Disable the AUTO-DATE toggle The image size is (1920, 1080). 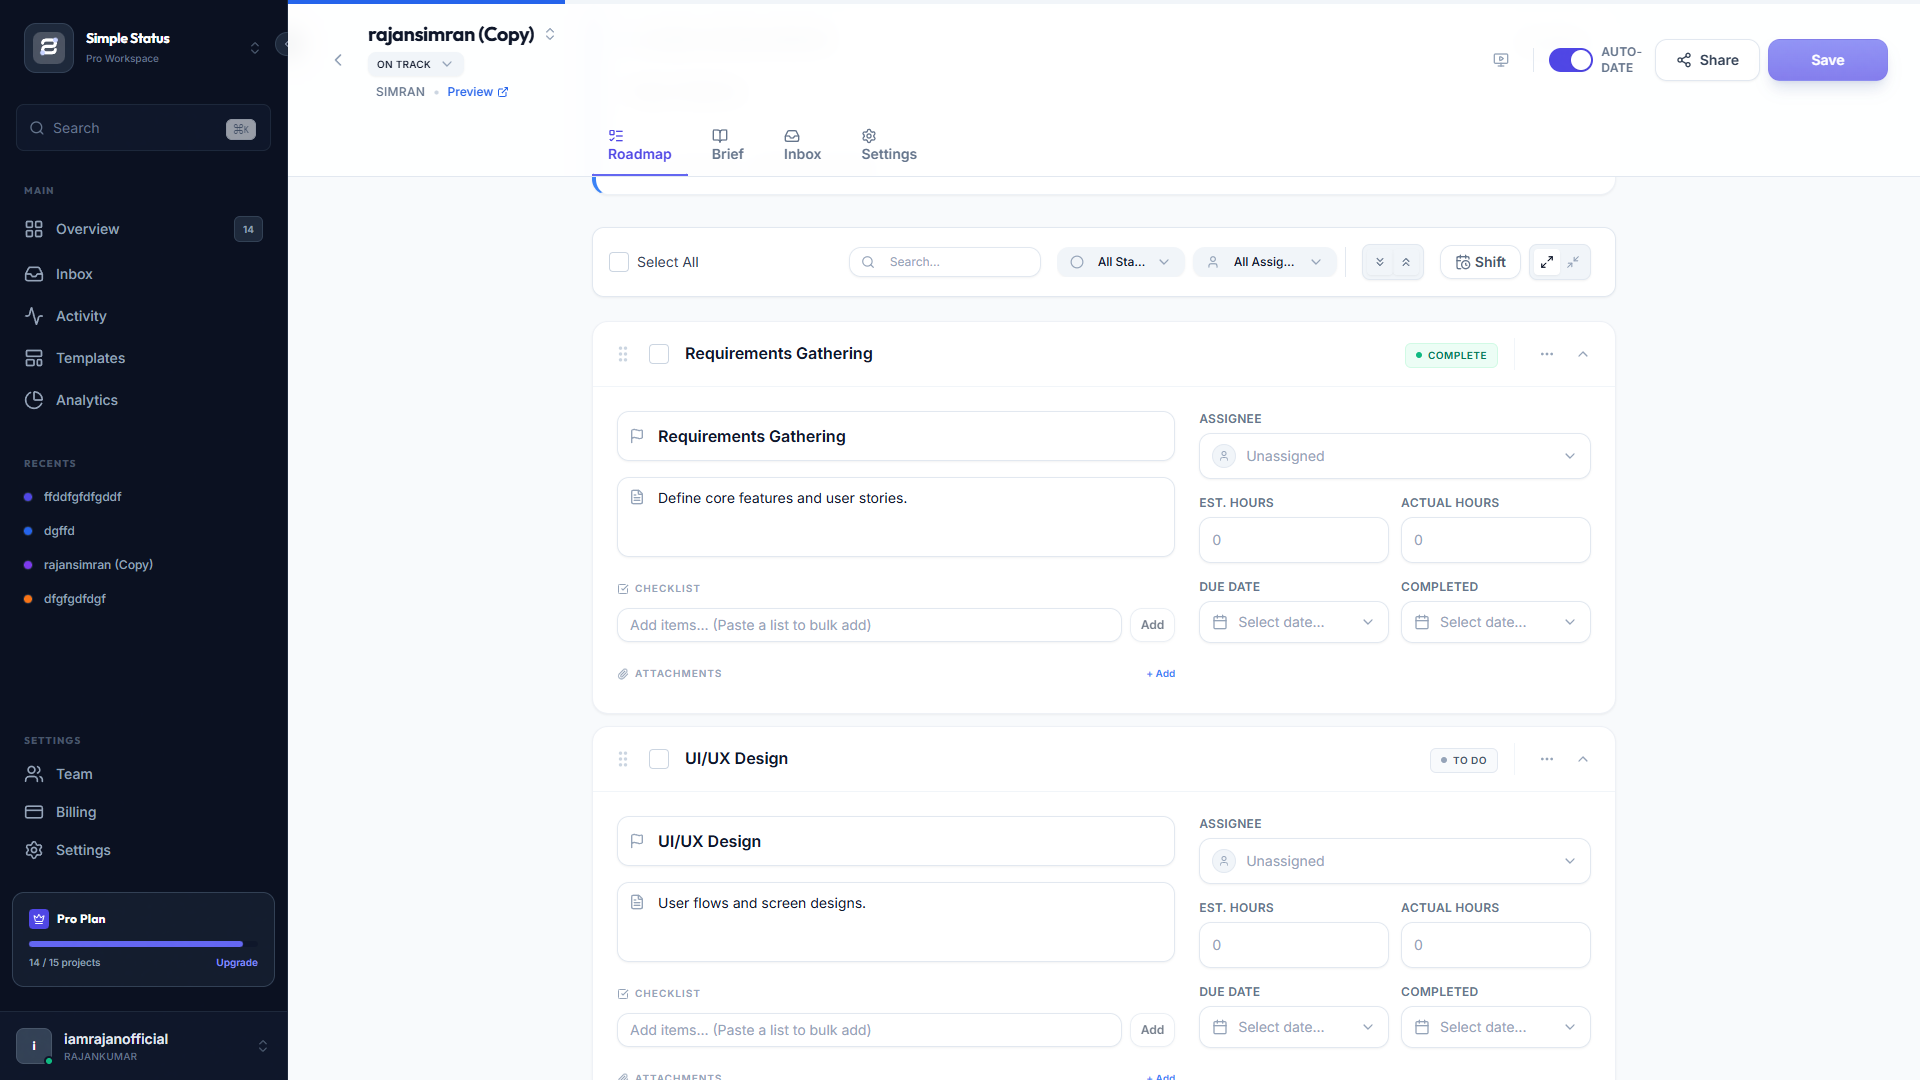[1571, 60]
